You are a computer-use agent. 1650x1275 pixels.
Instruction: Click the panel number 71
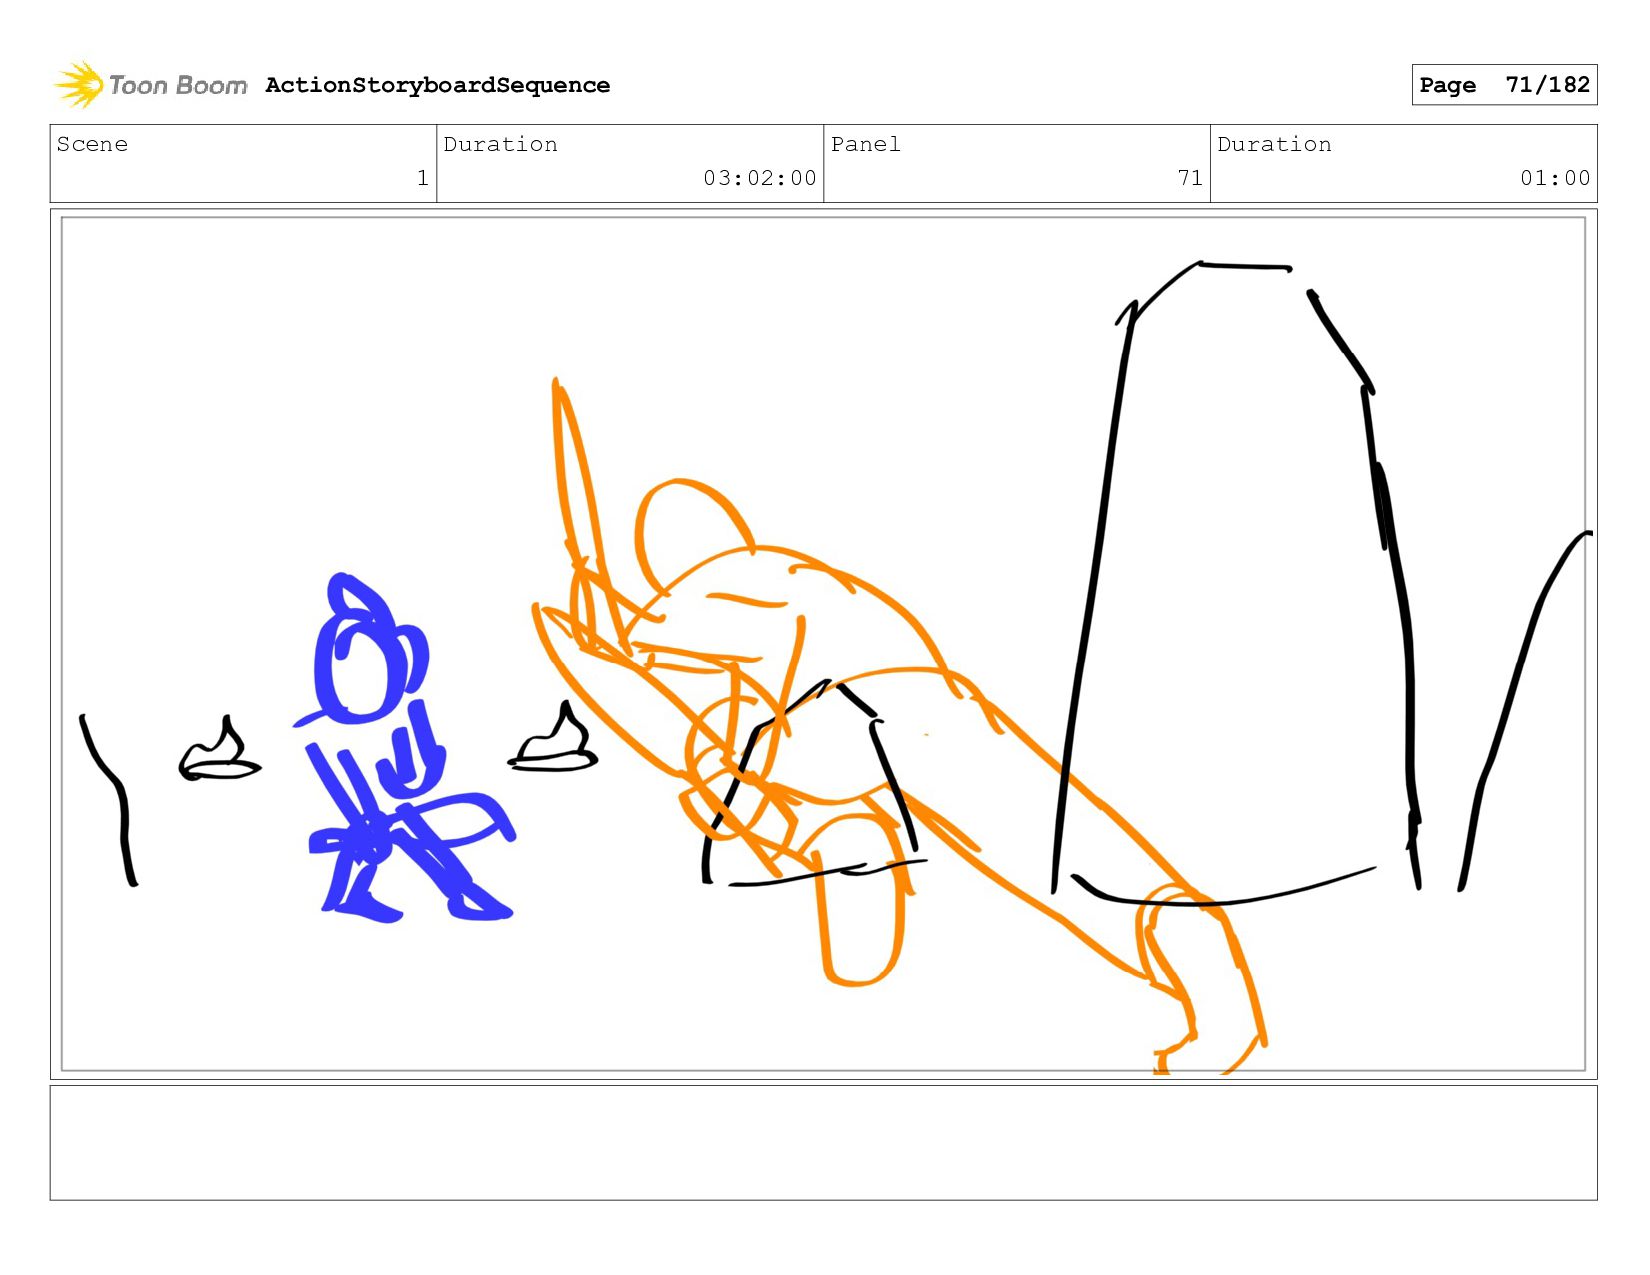tap(1190, 178)
